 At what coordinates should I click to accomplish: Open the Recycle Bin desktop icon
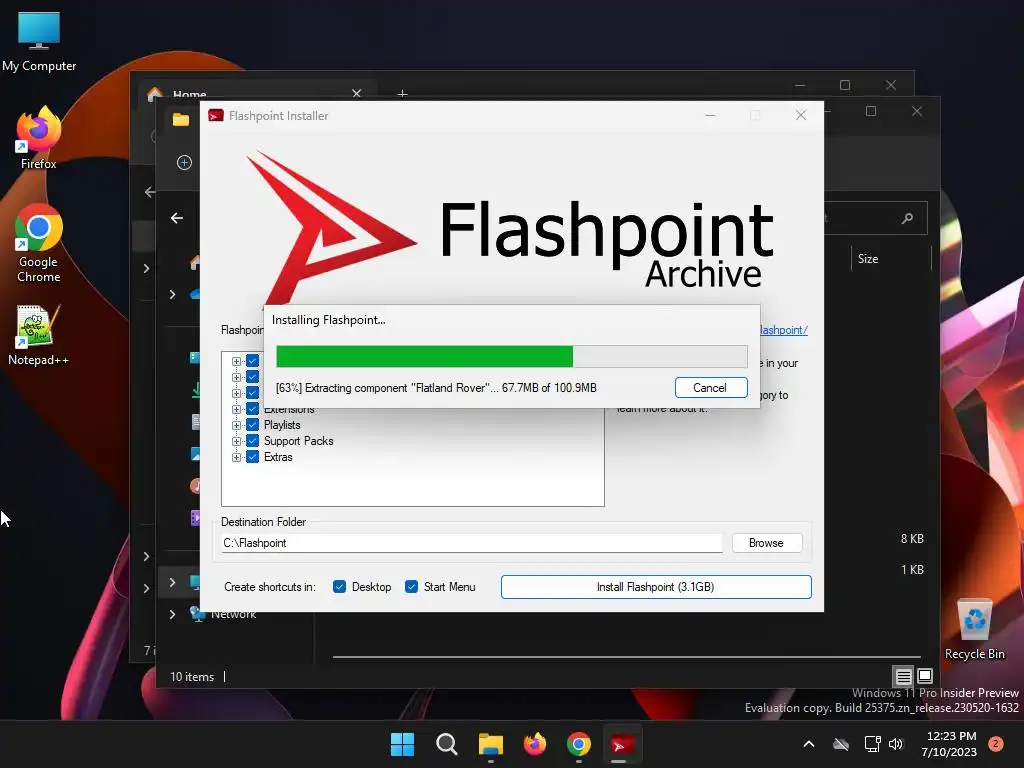pyautogui.click(x=974, y=630)
